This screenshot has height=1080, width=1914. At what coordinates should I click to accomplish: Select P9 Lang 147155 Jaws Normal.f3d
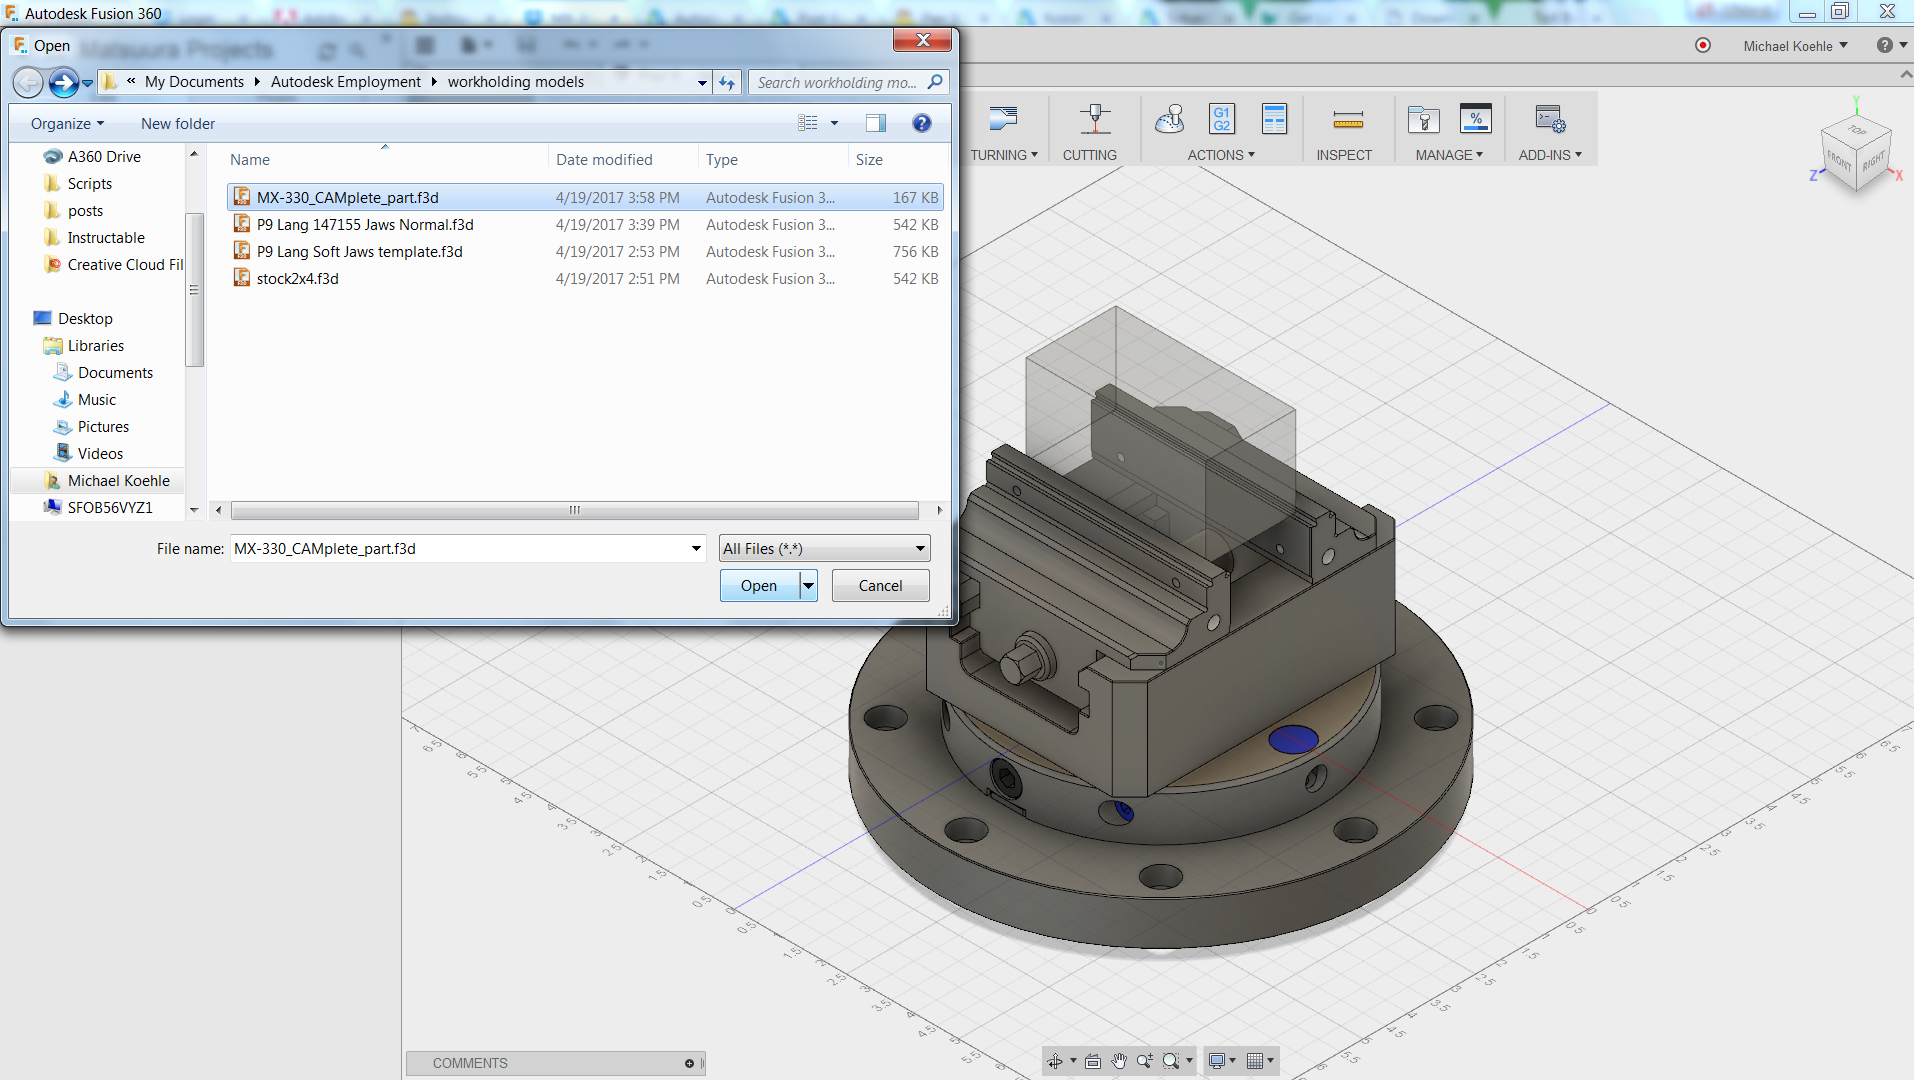(585, 225)
